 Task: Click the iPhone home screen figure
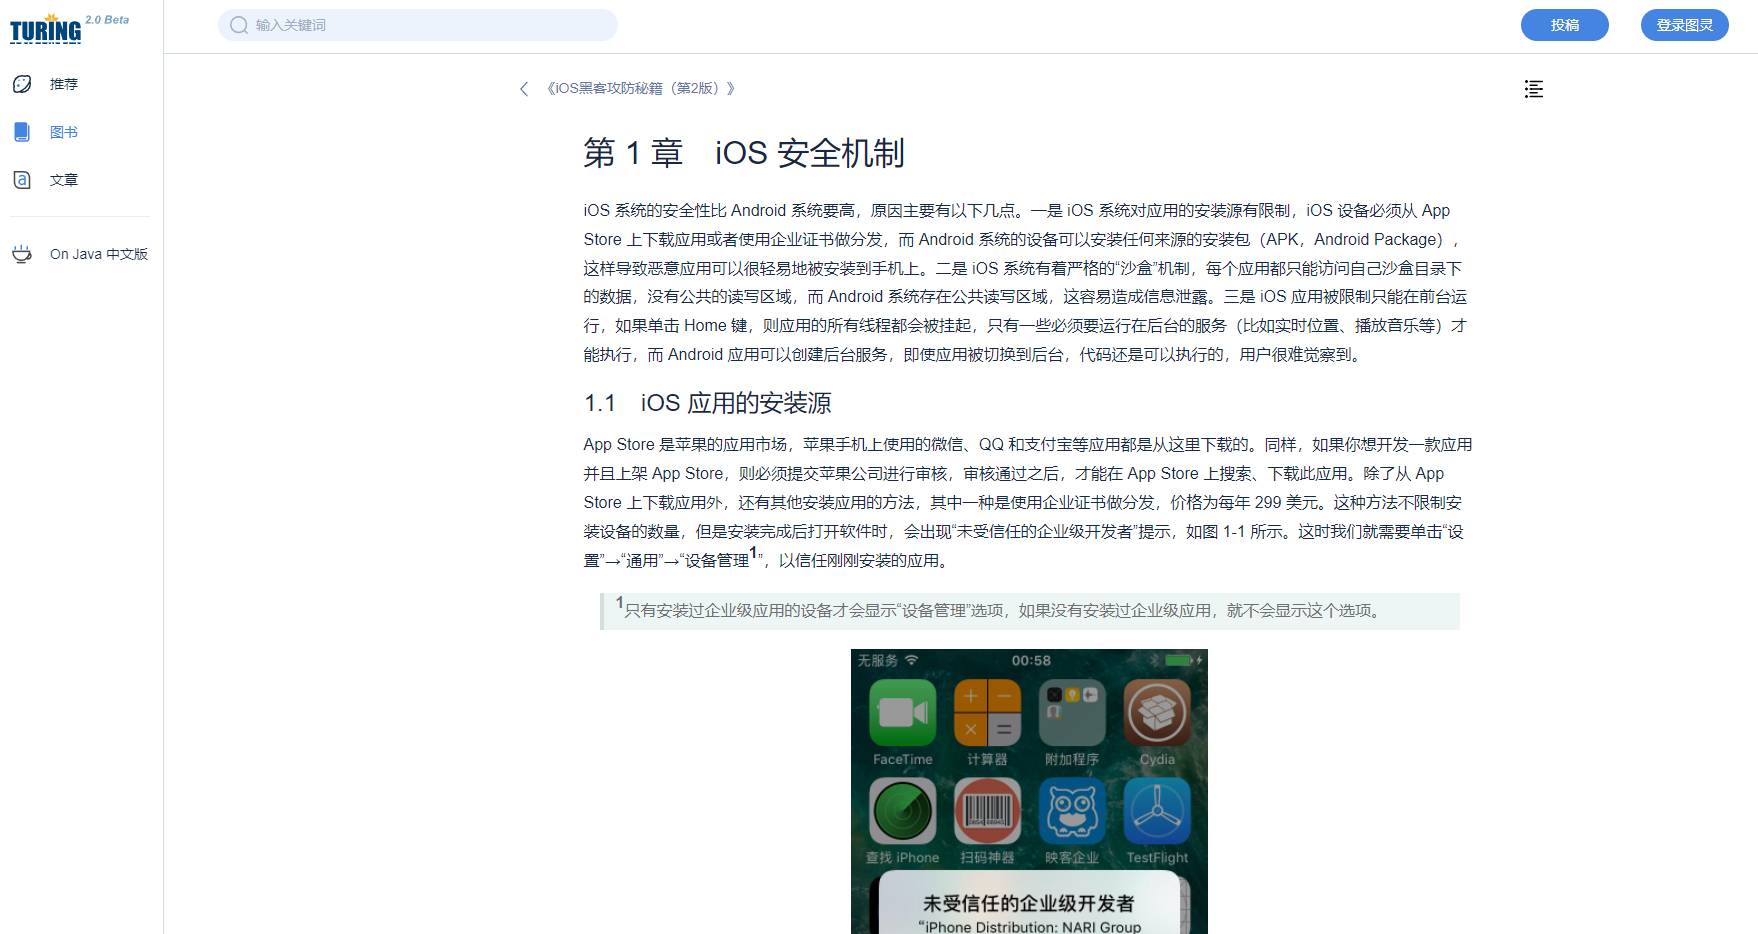click(x=1029, y=791)
